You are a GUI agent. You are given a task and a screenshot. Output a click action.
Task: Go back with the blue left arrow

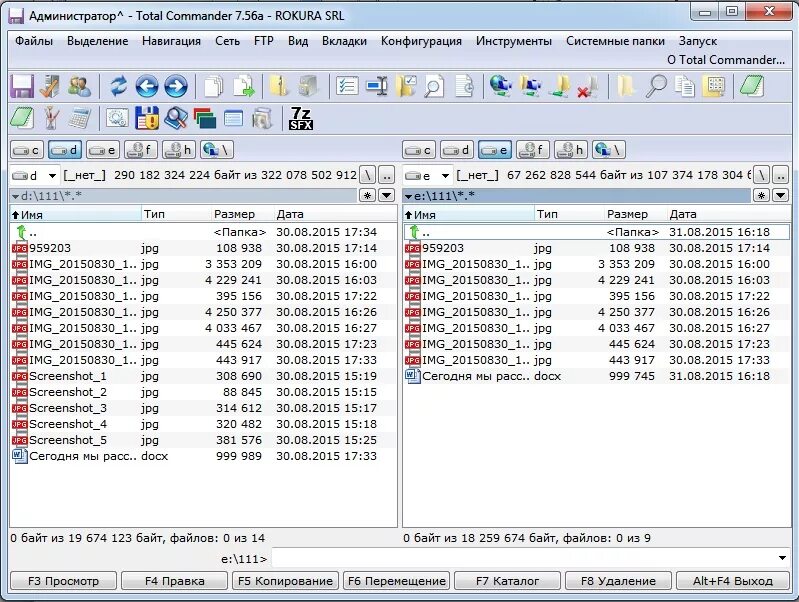point(147,86)
